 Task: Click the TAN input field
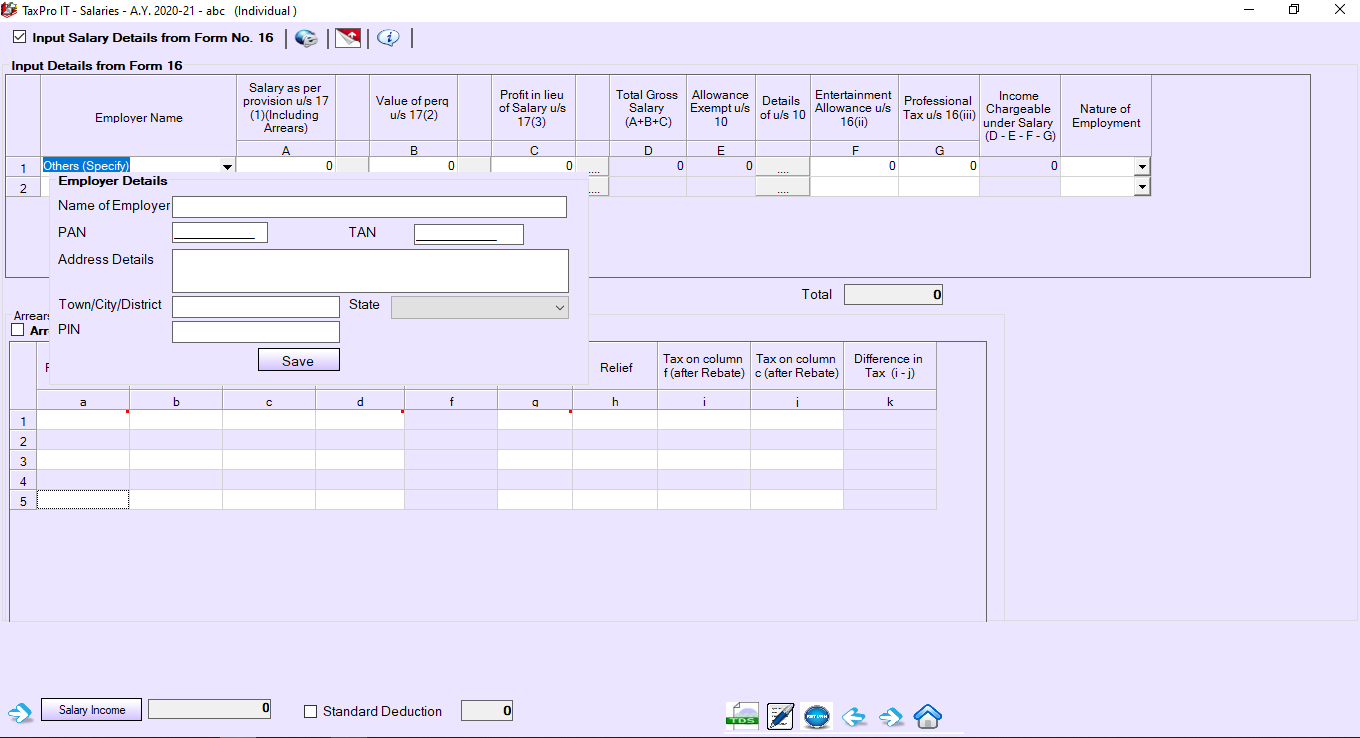pyautogui.click(x=469, y=233)
